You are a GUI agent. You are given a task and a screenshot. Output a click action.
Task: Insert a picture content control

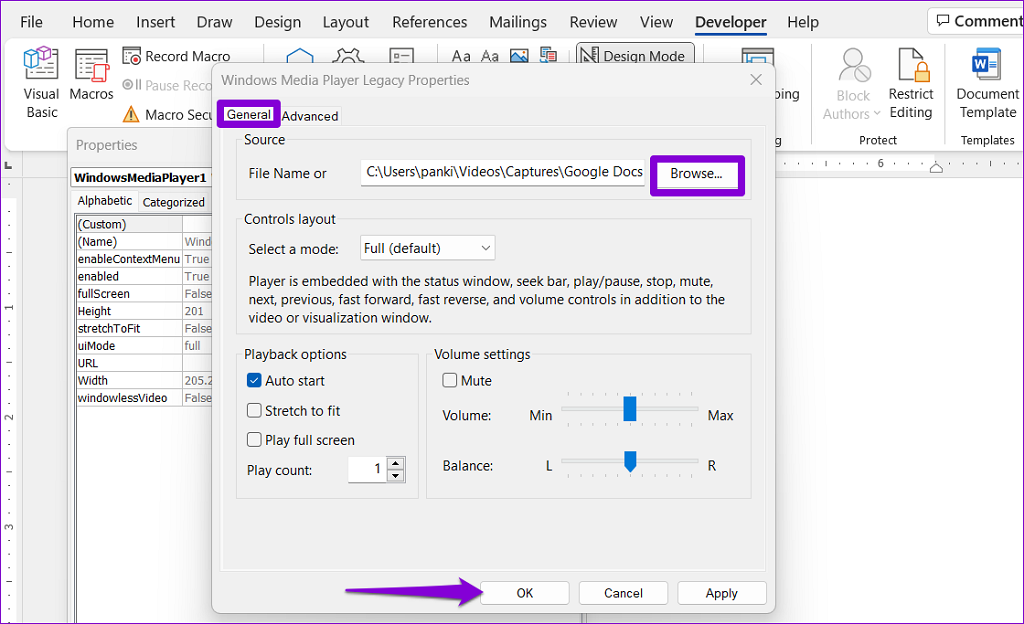pos(518,56)
